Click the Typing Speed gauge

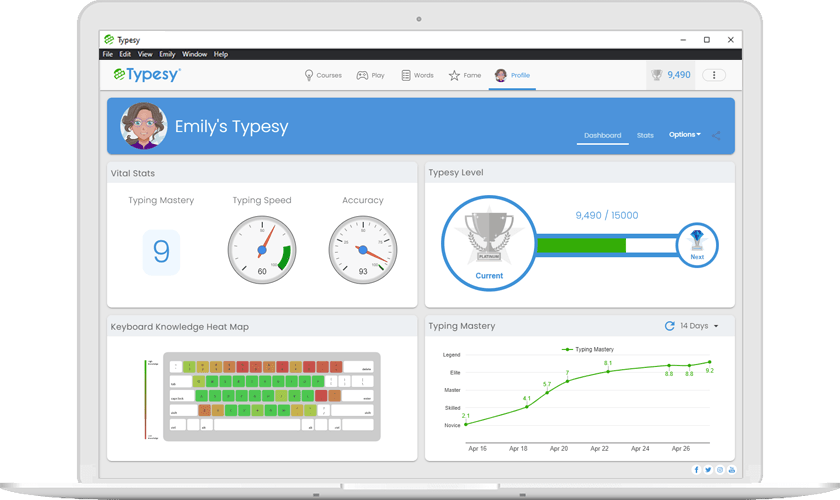click(x=262, y=250)
